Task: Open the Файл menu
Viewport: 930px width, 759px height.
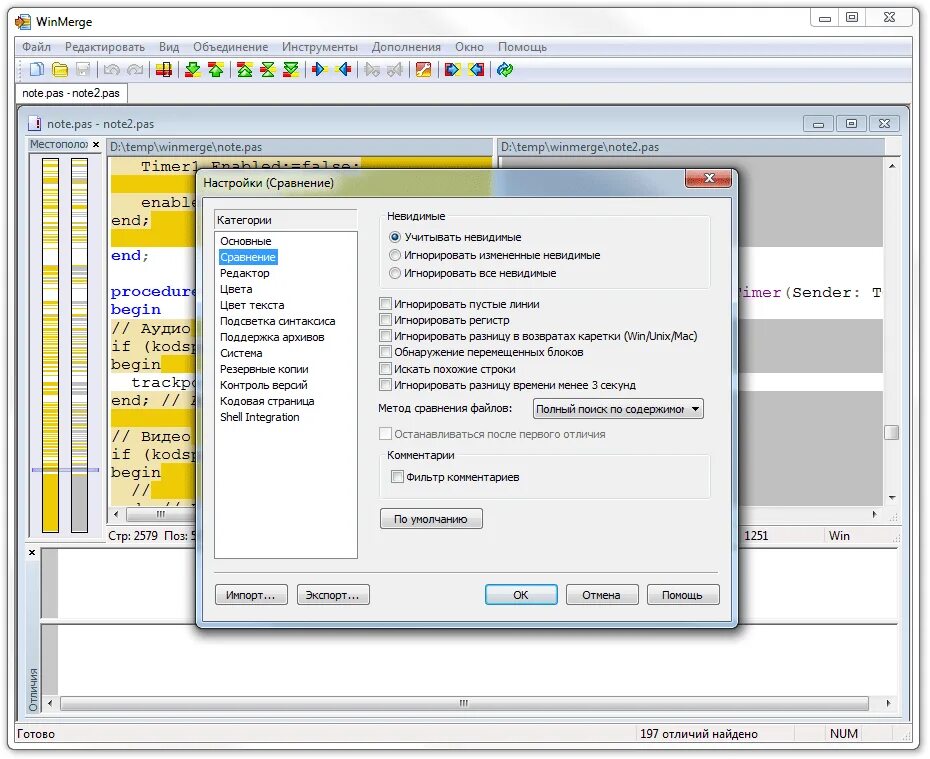Action: pos(36,47)
